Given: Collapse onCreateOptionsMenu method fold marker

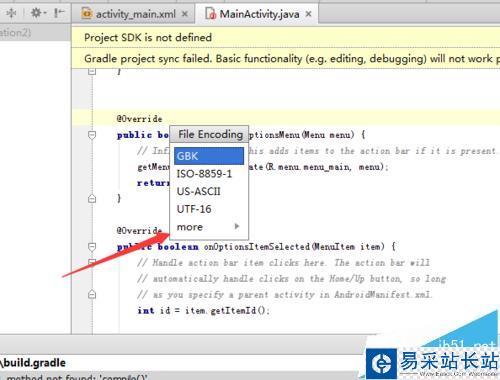Looking at the screenshot, I should pos(92,135).
